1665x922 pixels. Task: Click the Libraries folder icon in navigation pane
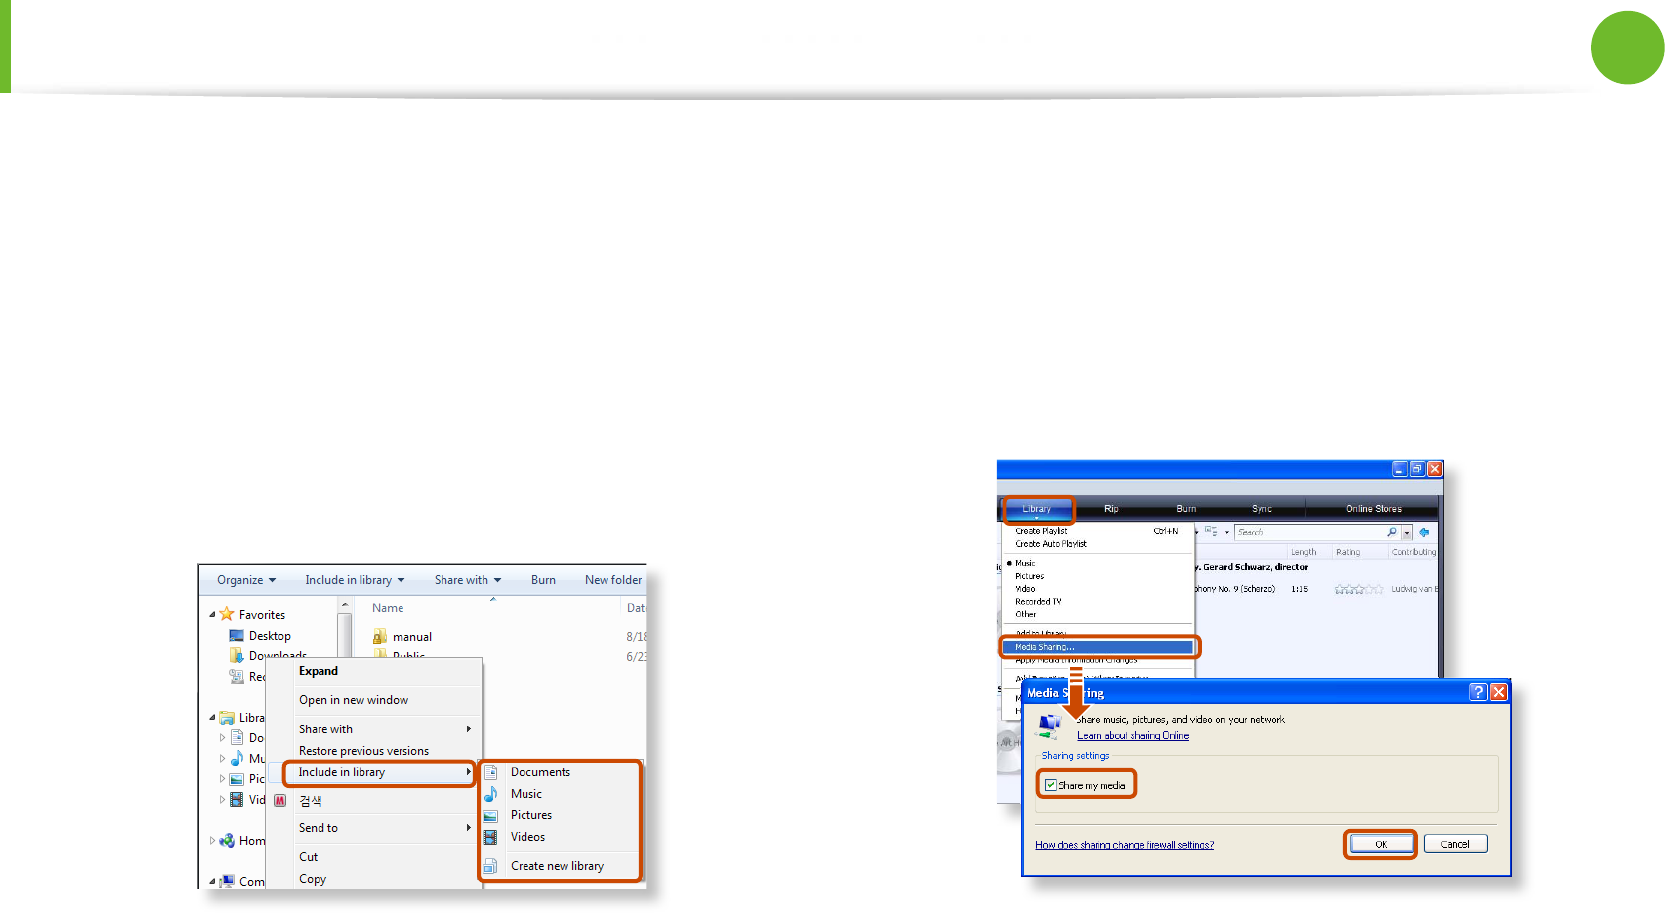[x=227, y=718]
